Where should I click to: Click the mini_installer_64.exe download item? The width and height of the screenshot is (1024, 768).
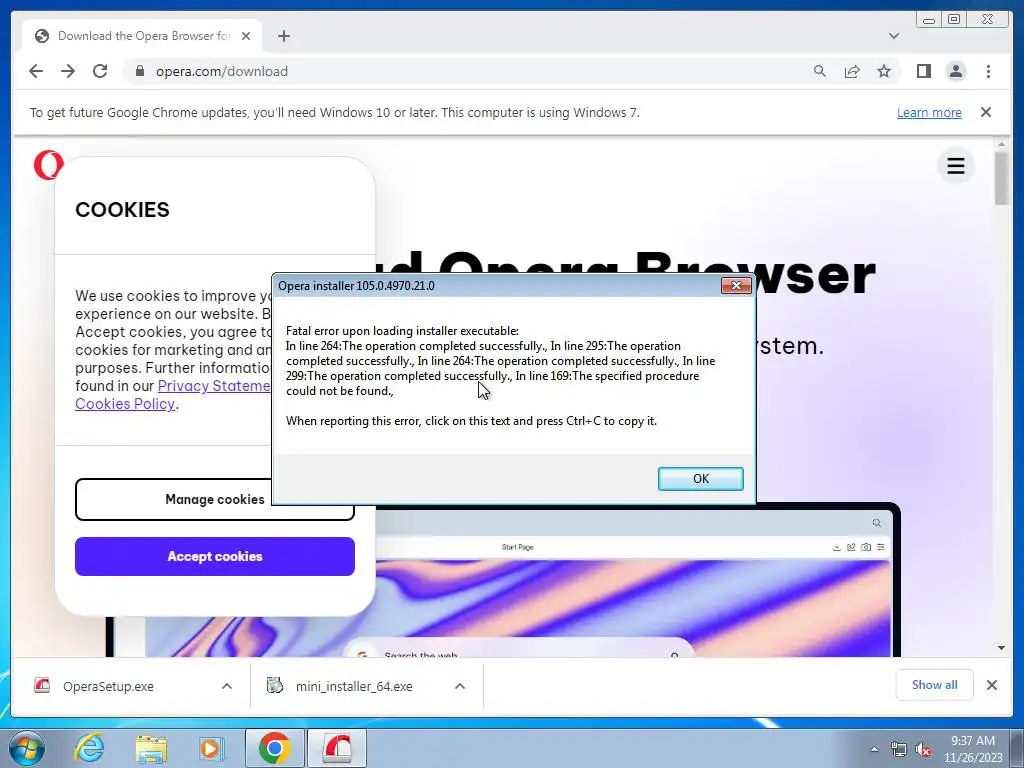pos(354,686)
